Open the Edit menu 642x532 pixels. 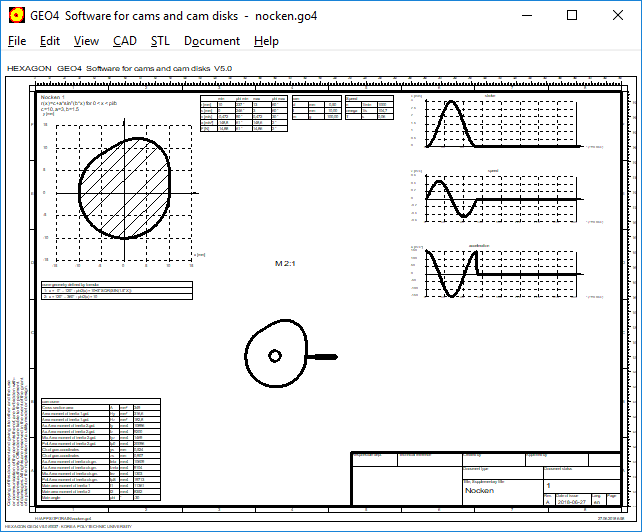point(50,41)
